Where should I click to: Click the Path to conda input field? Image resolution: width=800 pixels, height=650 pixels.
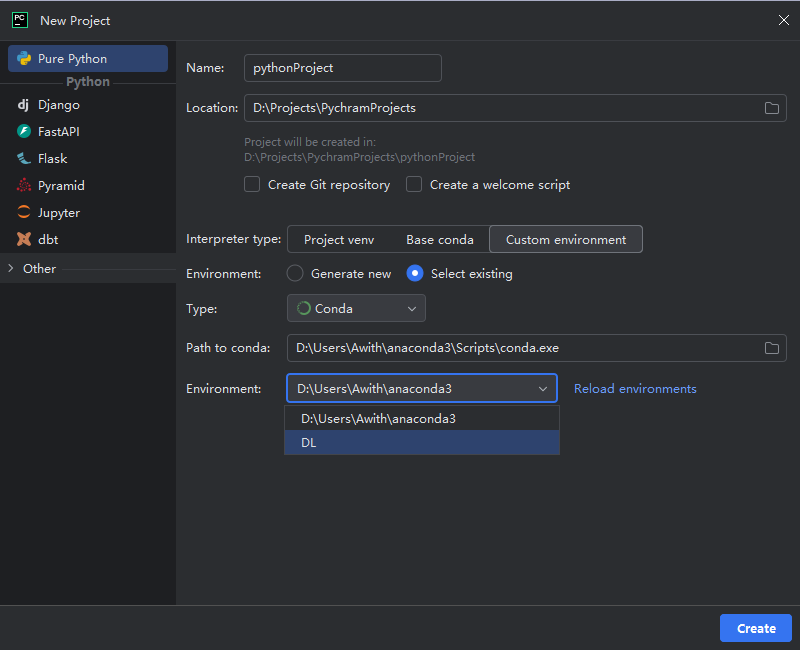(537, 348)
